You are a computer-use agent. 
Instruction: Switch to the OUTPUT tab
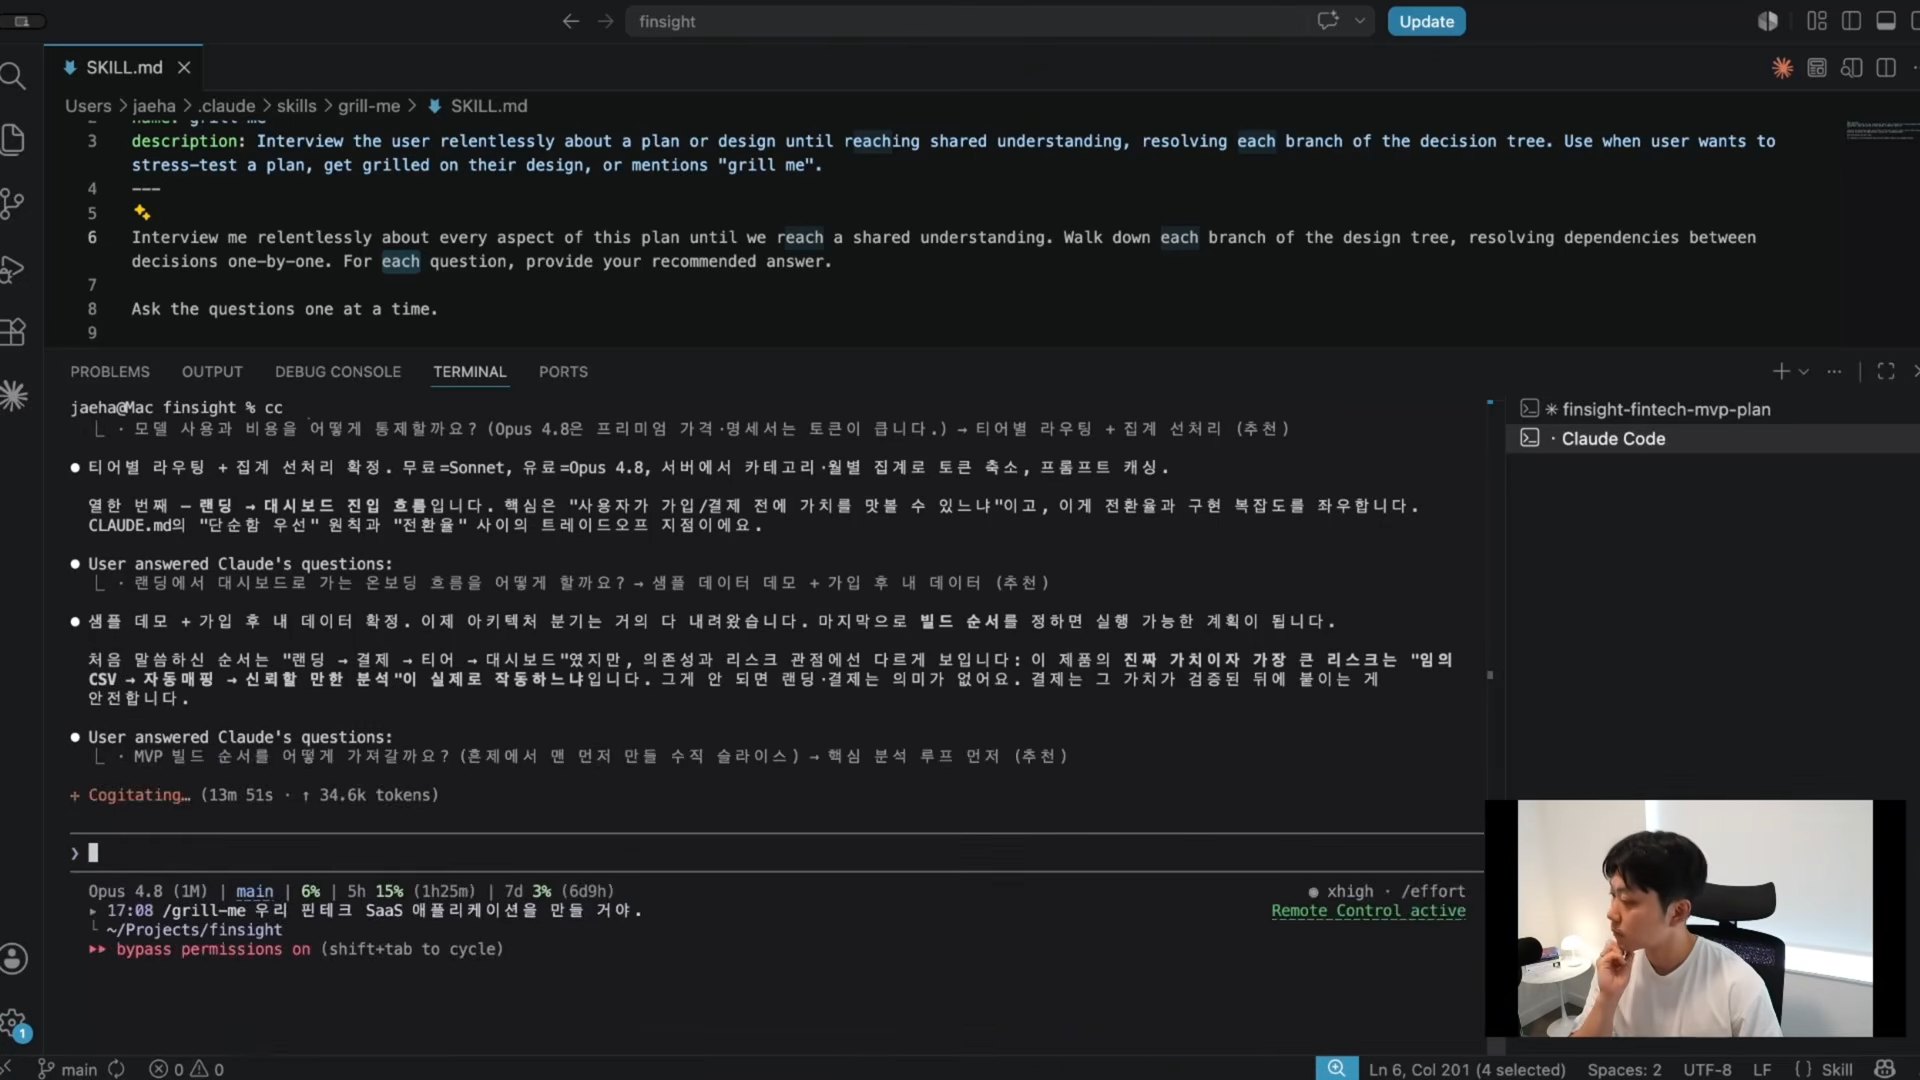point(212,371)
